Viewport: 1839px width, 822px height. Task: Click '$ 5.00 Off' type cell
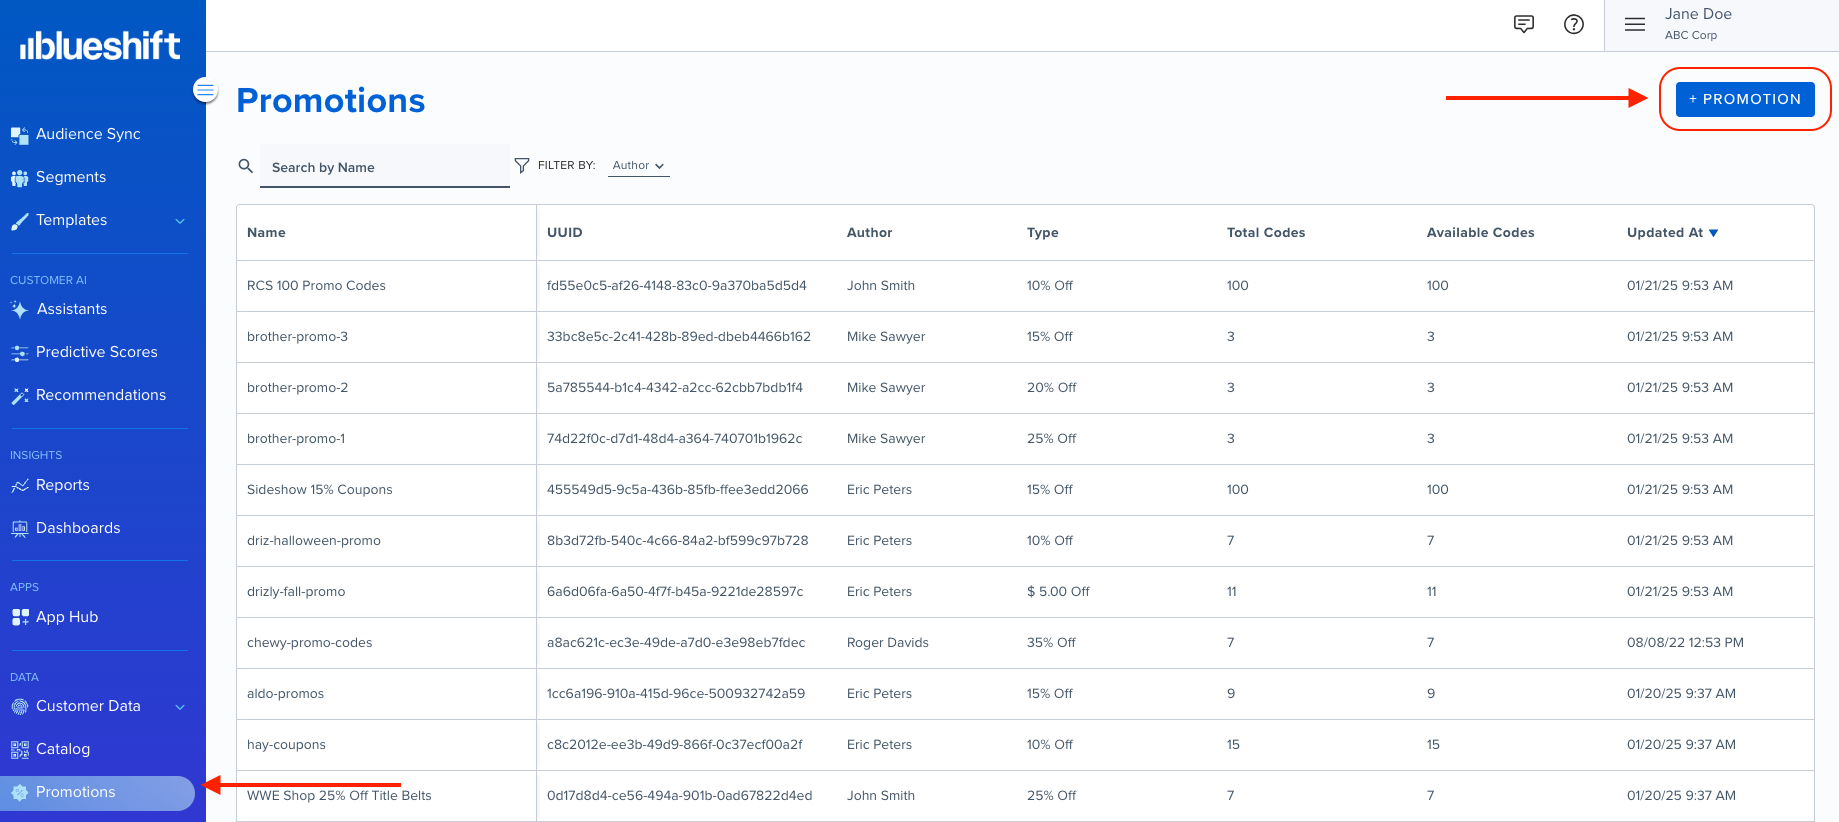[1058, 592]
